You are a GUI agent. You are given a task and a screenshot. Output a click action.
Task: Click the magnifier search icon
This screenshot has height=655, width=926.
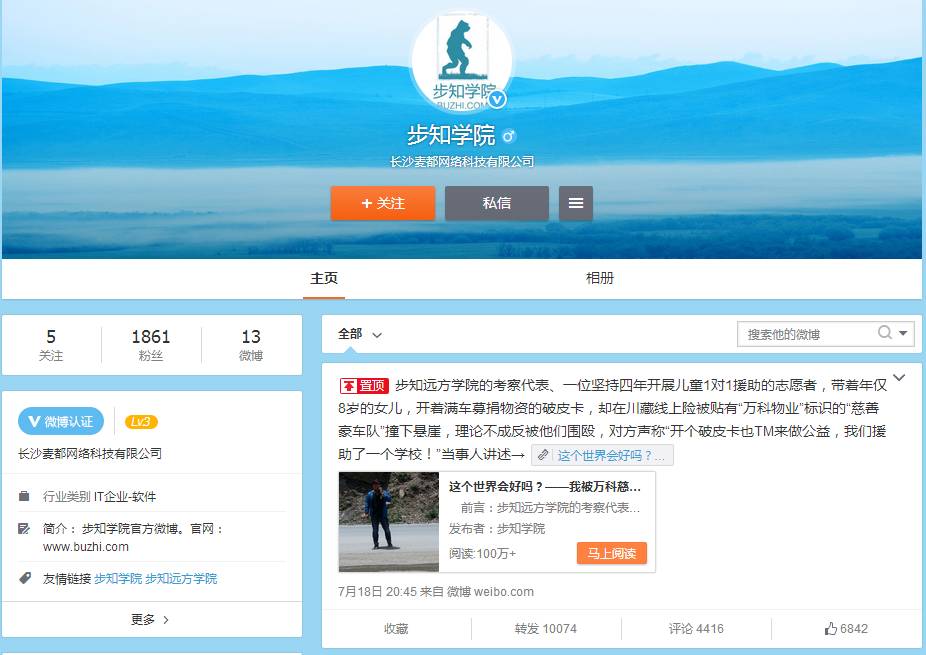click(x=885, y=333)
